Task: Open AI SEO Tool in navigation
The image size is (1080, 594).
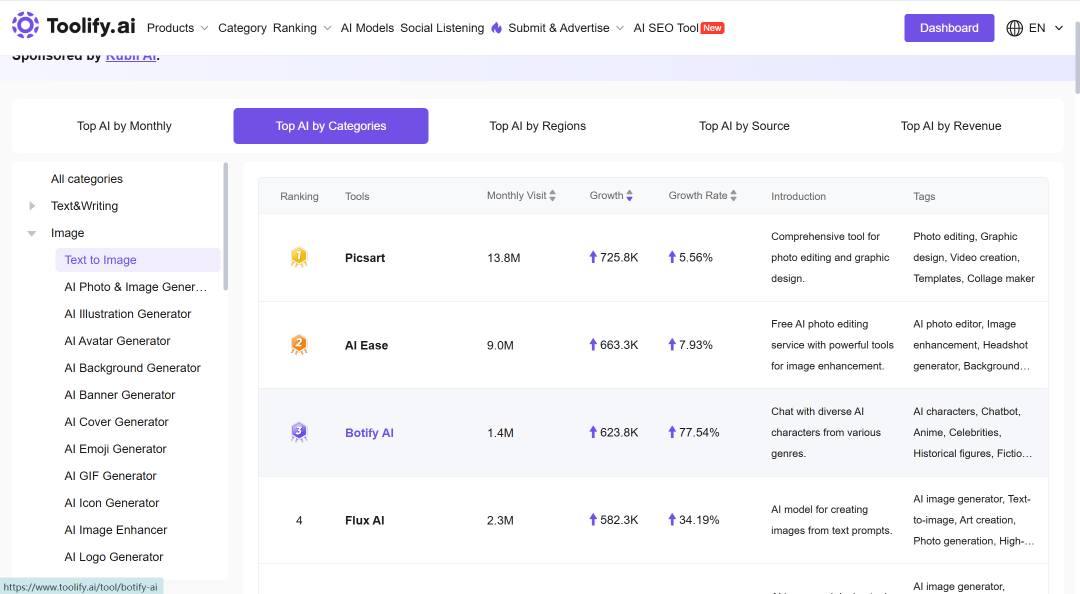Action: [666, 28]
